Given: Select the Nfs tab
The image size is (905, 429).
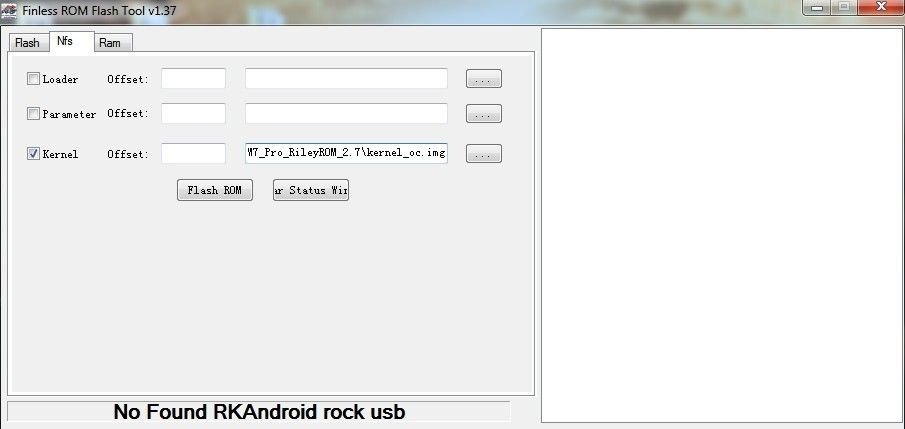Looking at the screenshot, I should [x=65, y=42].
